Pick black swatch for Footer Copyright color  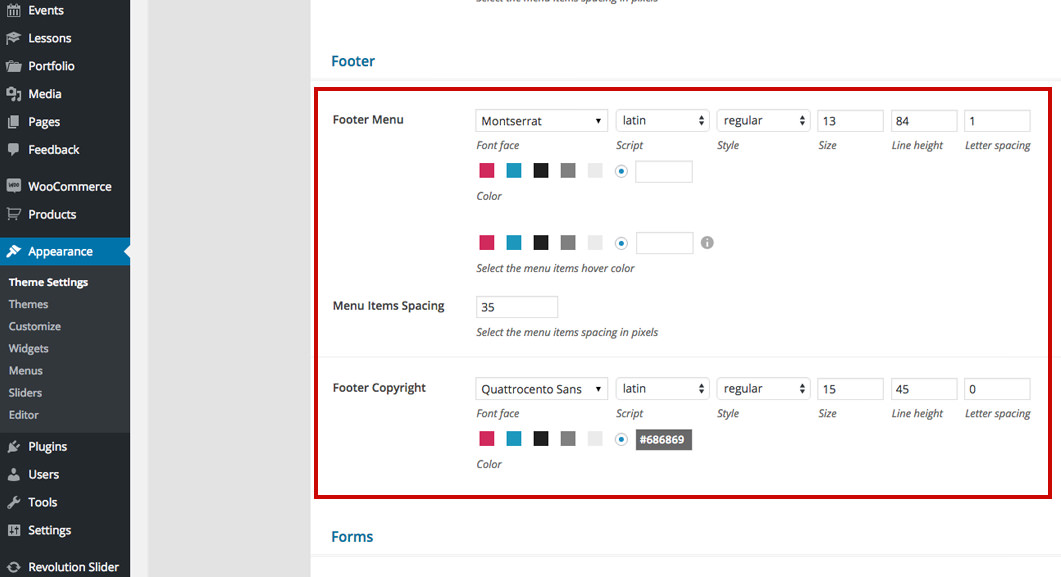541,439
